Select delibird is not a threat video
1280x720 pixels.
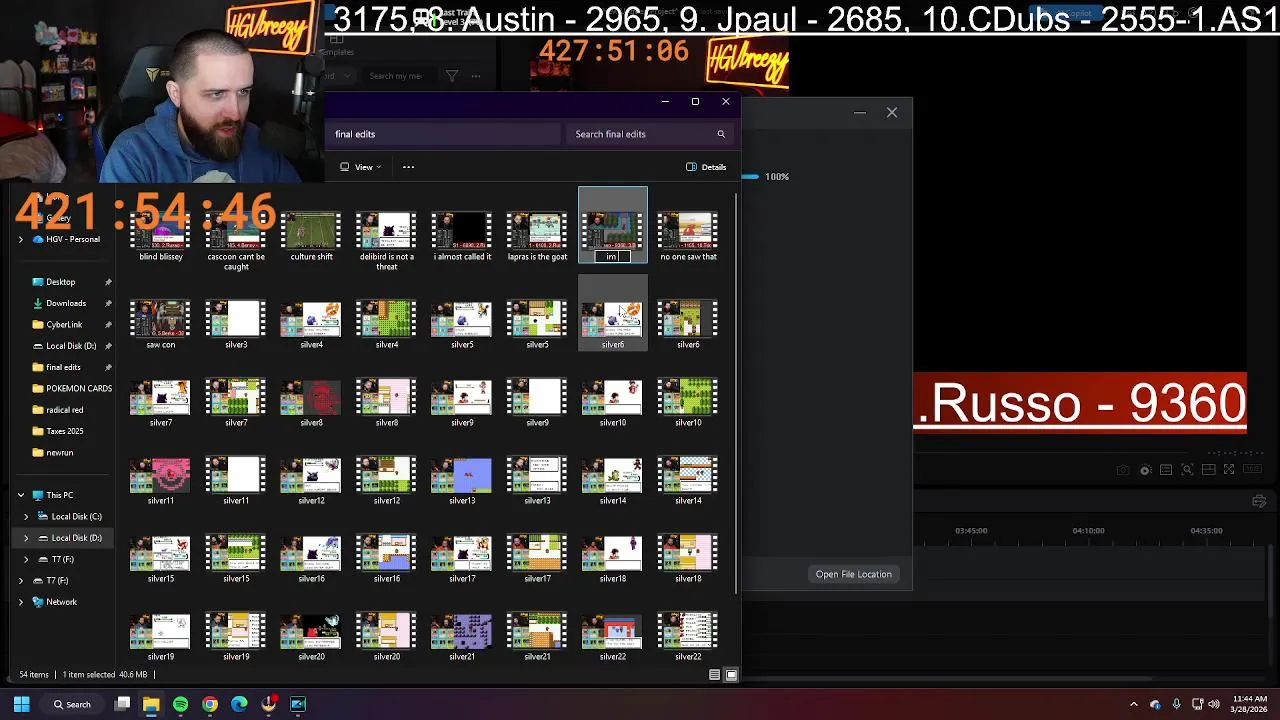click(386, 241)
